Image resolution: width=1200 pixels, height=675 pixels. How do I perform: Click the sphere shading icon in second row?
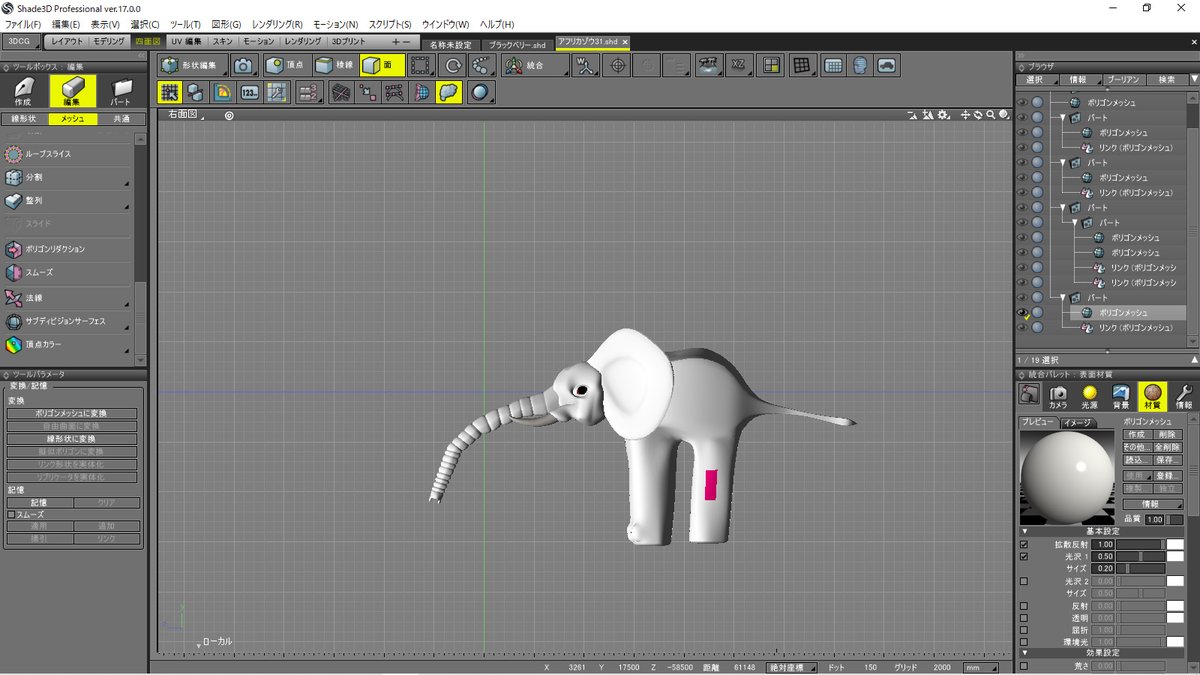[x=481, y=92]
